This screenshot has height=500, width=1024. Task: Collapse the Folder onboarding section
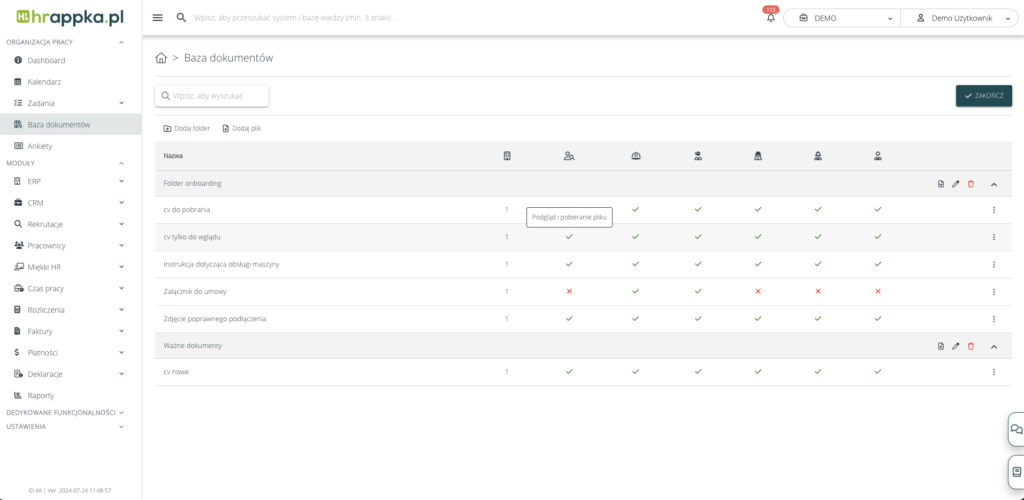993,184
